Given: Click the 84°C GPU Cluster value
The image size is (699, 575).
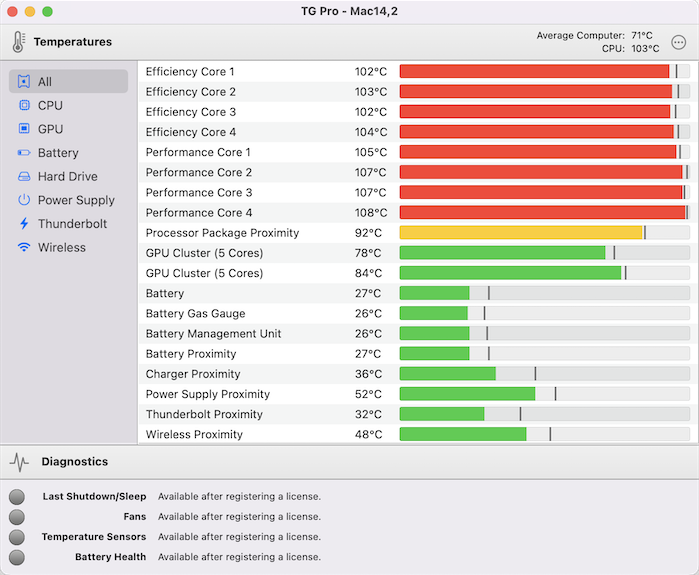Looking at the screenshot, I should click(368, 273).
